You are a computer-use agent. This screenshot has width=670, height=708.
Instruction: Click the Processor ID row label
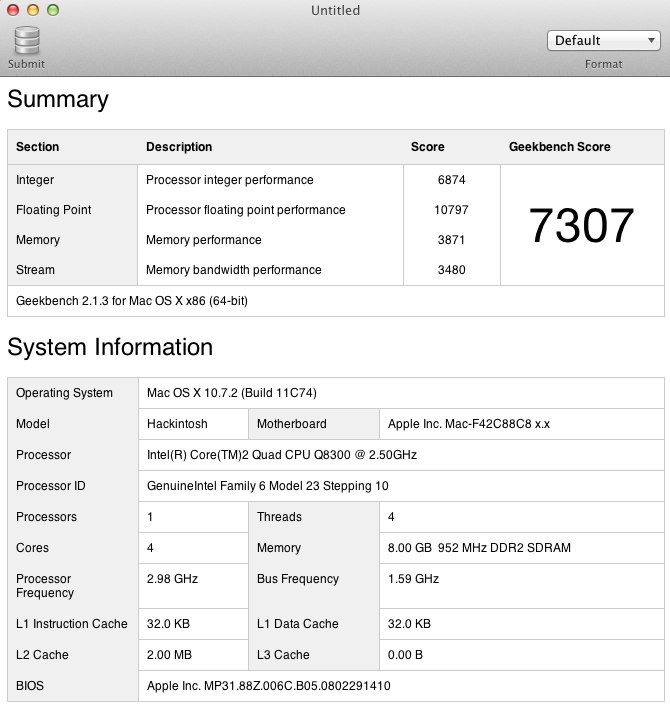click(51, 486)
